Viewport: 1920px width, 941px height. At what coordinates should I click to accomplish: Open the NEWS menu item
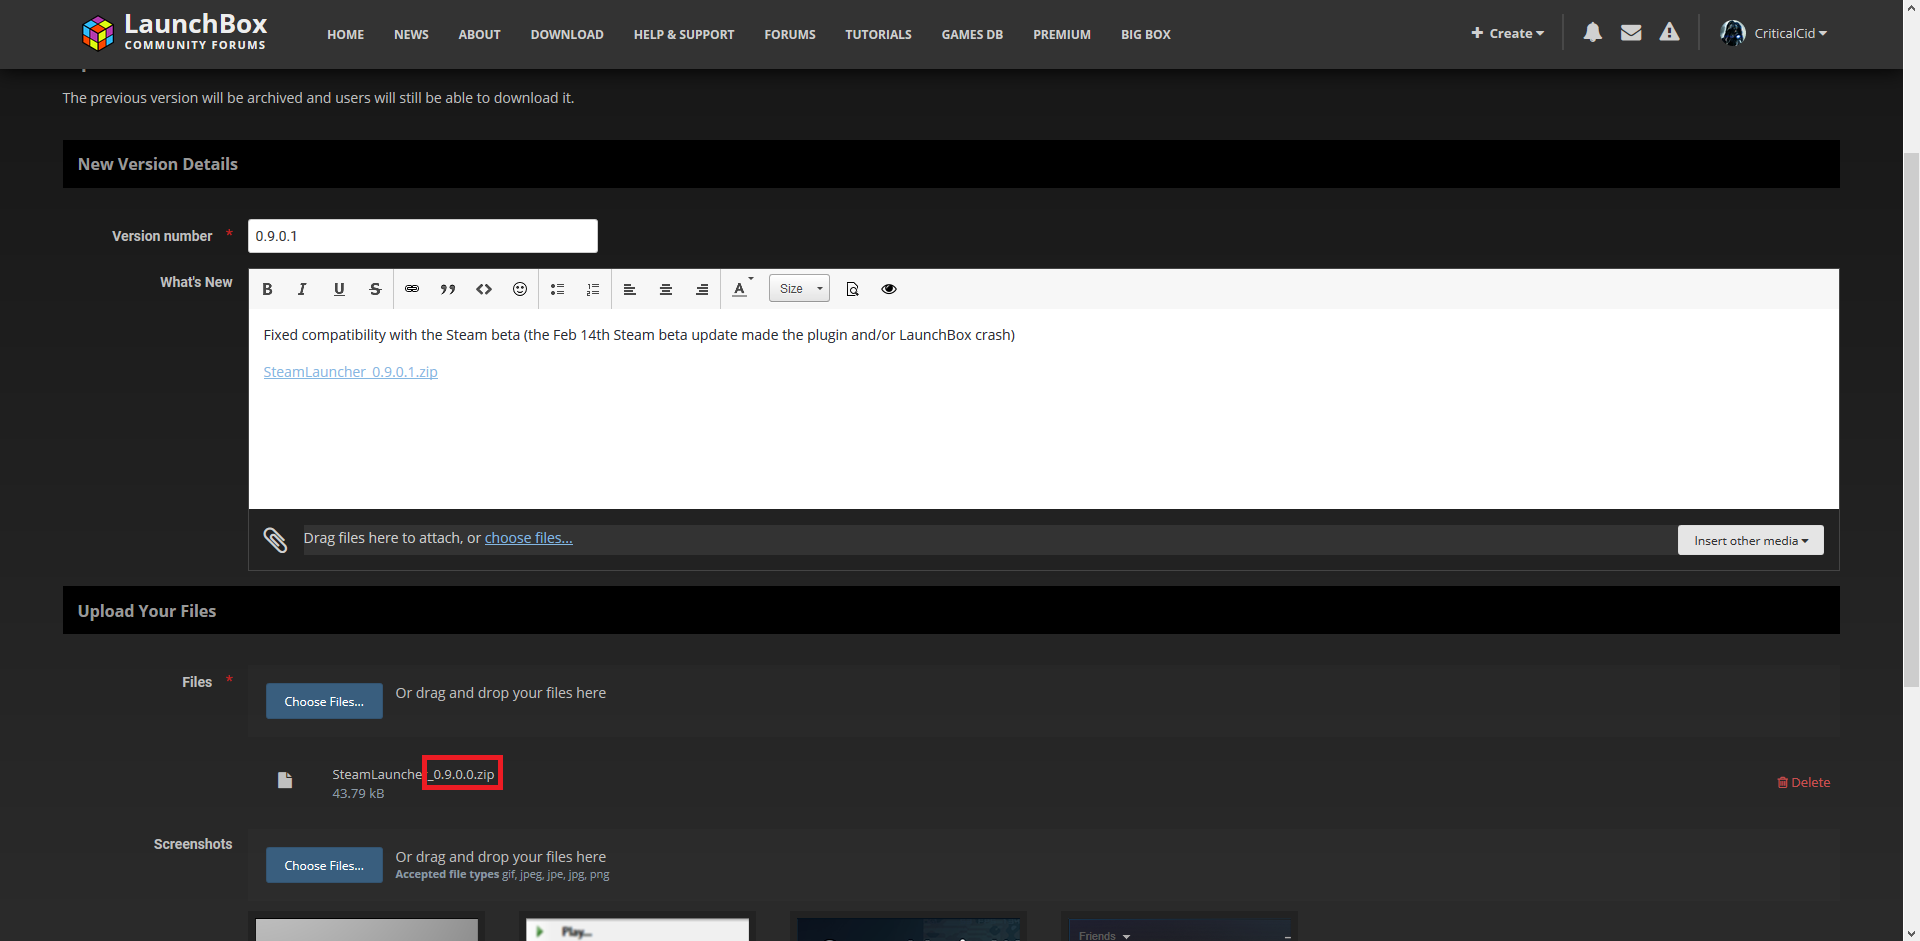click(411, 34)
